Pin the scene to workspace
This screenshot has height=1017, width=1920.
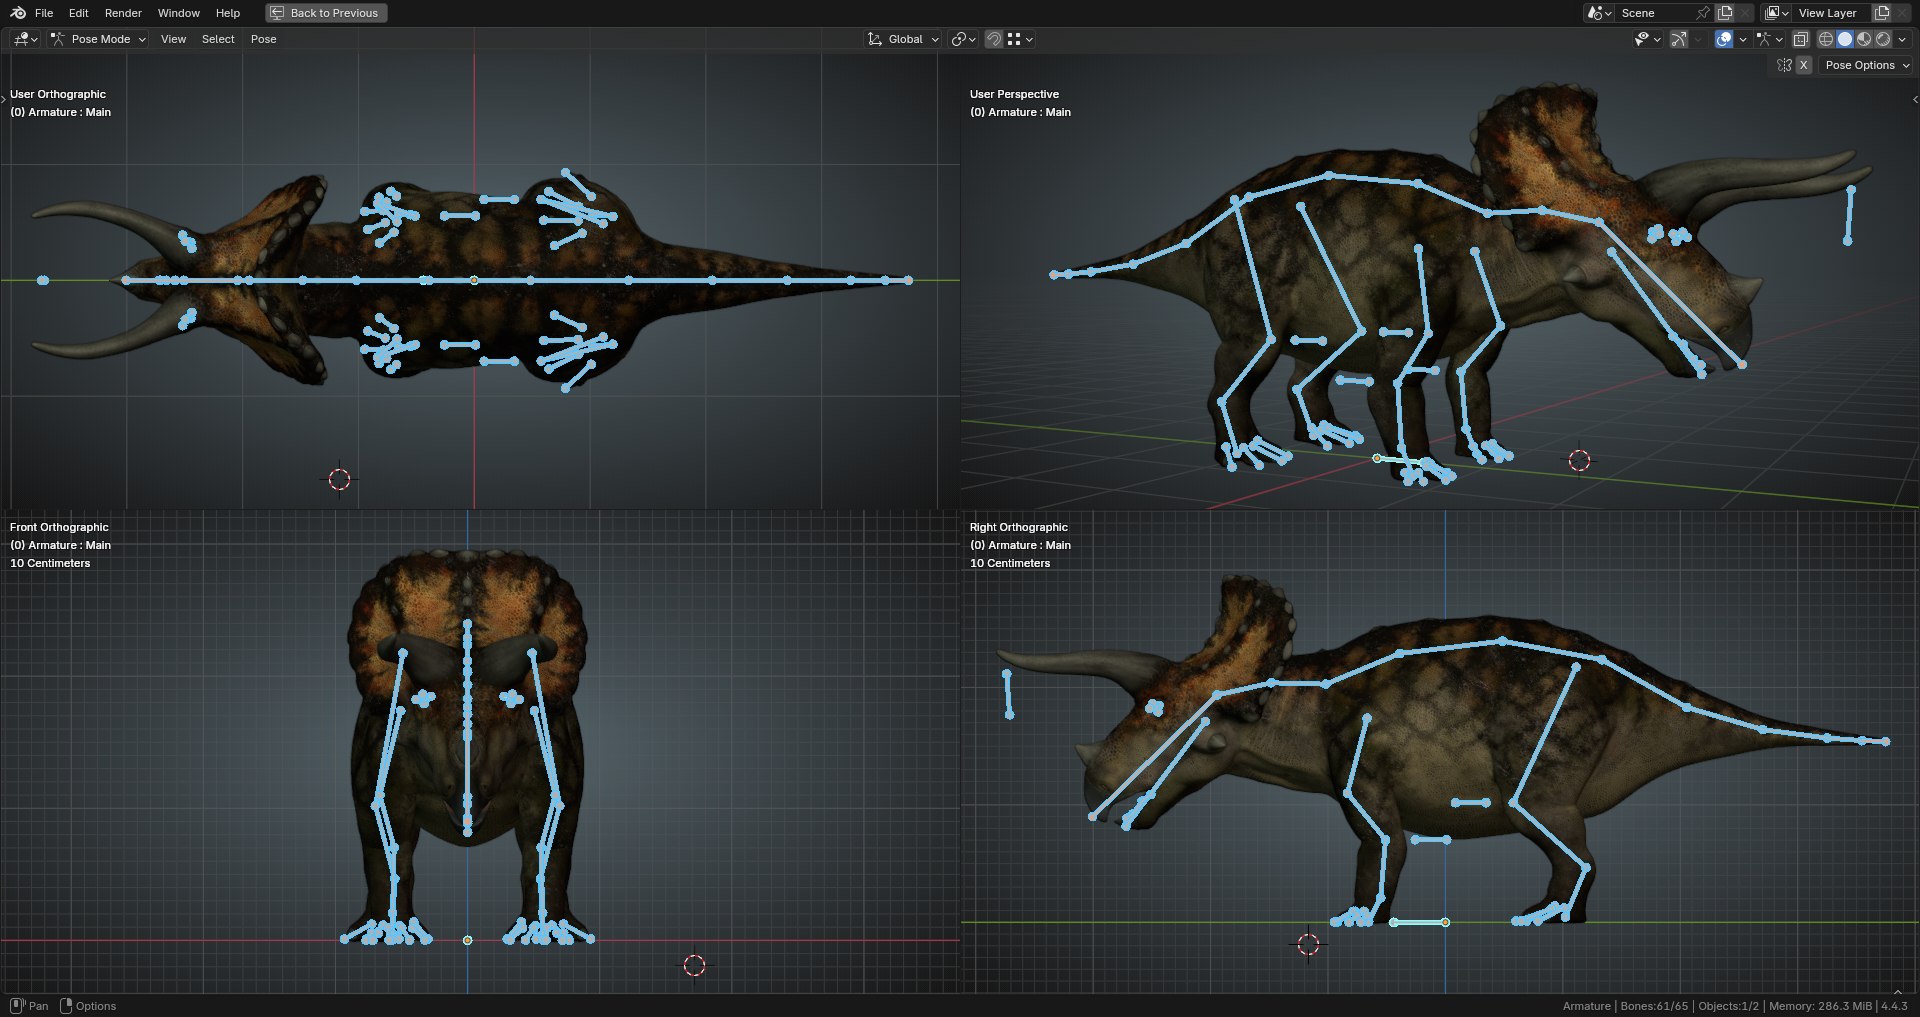(1703, 13)
